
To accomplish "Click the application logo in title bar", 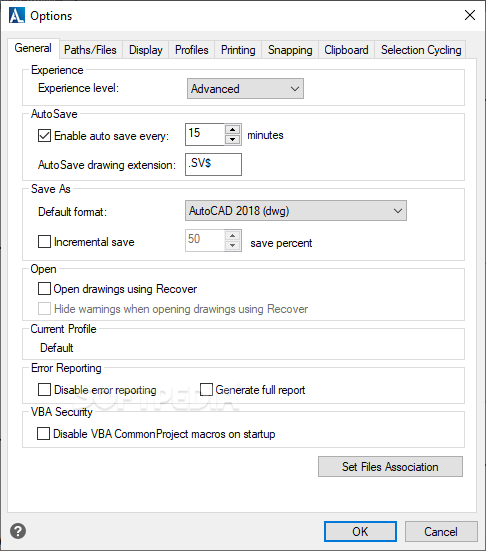I will [17, 15].
